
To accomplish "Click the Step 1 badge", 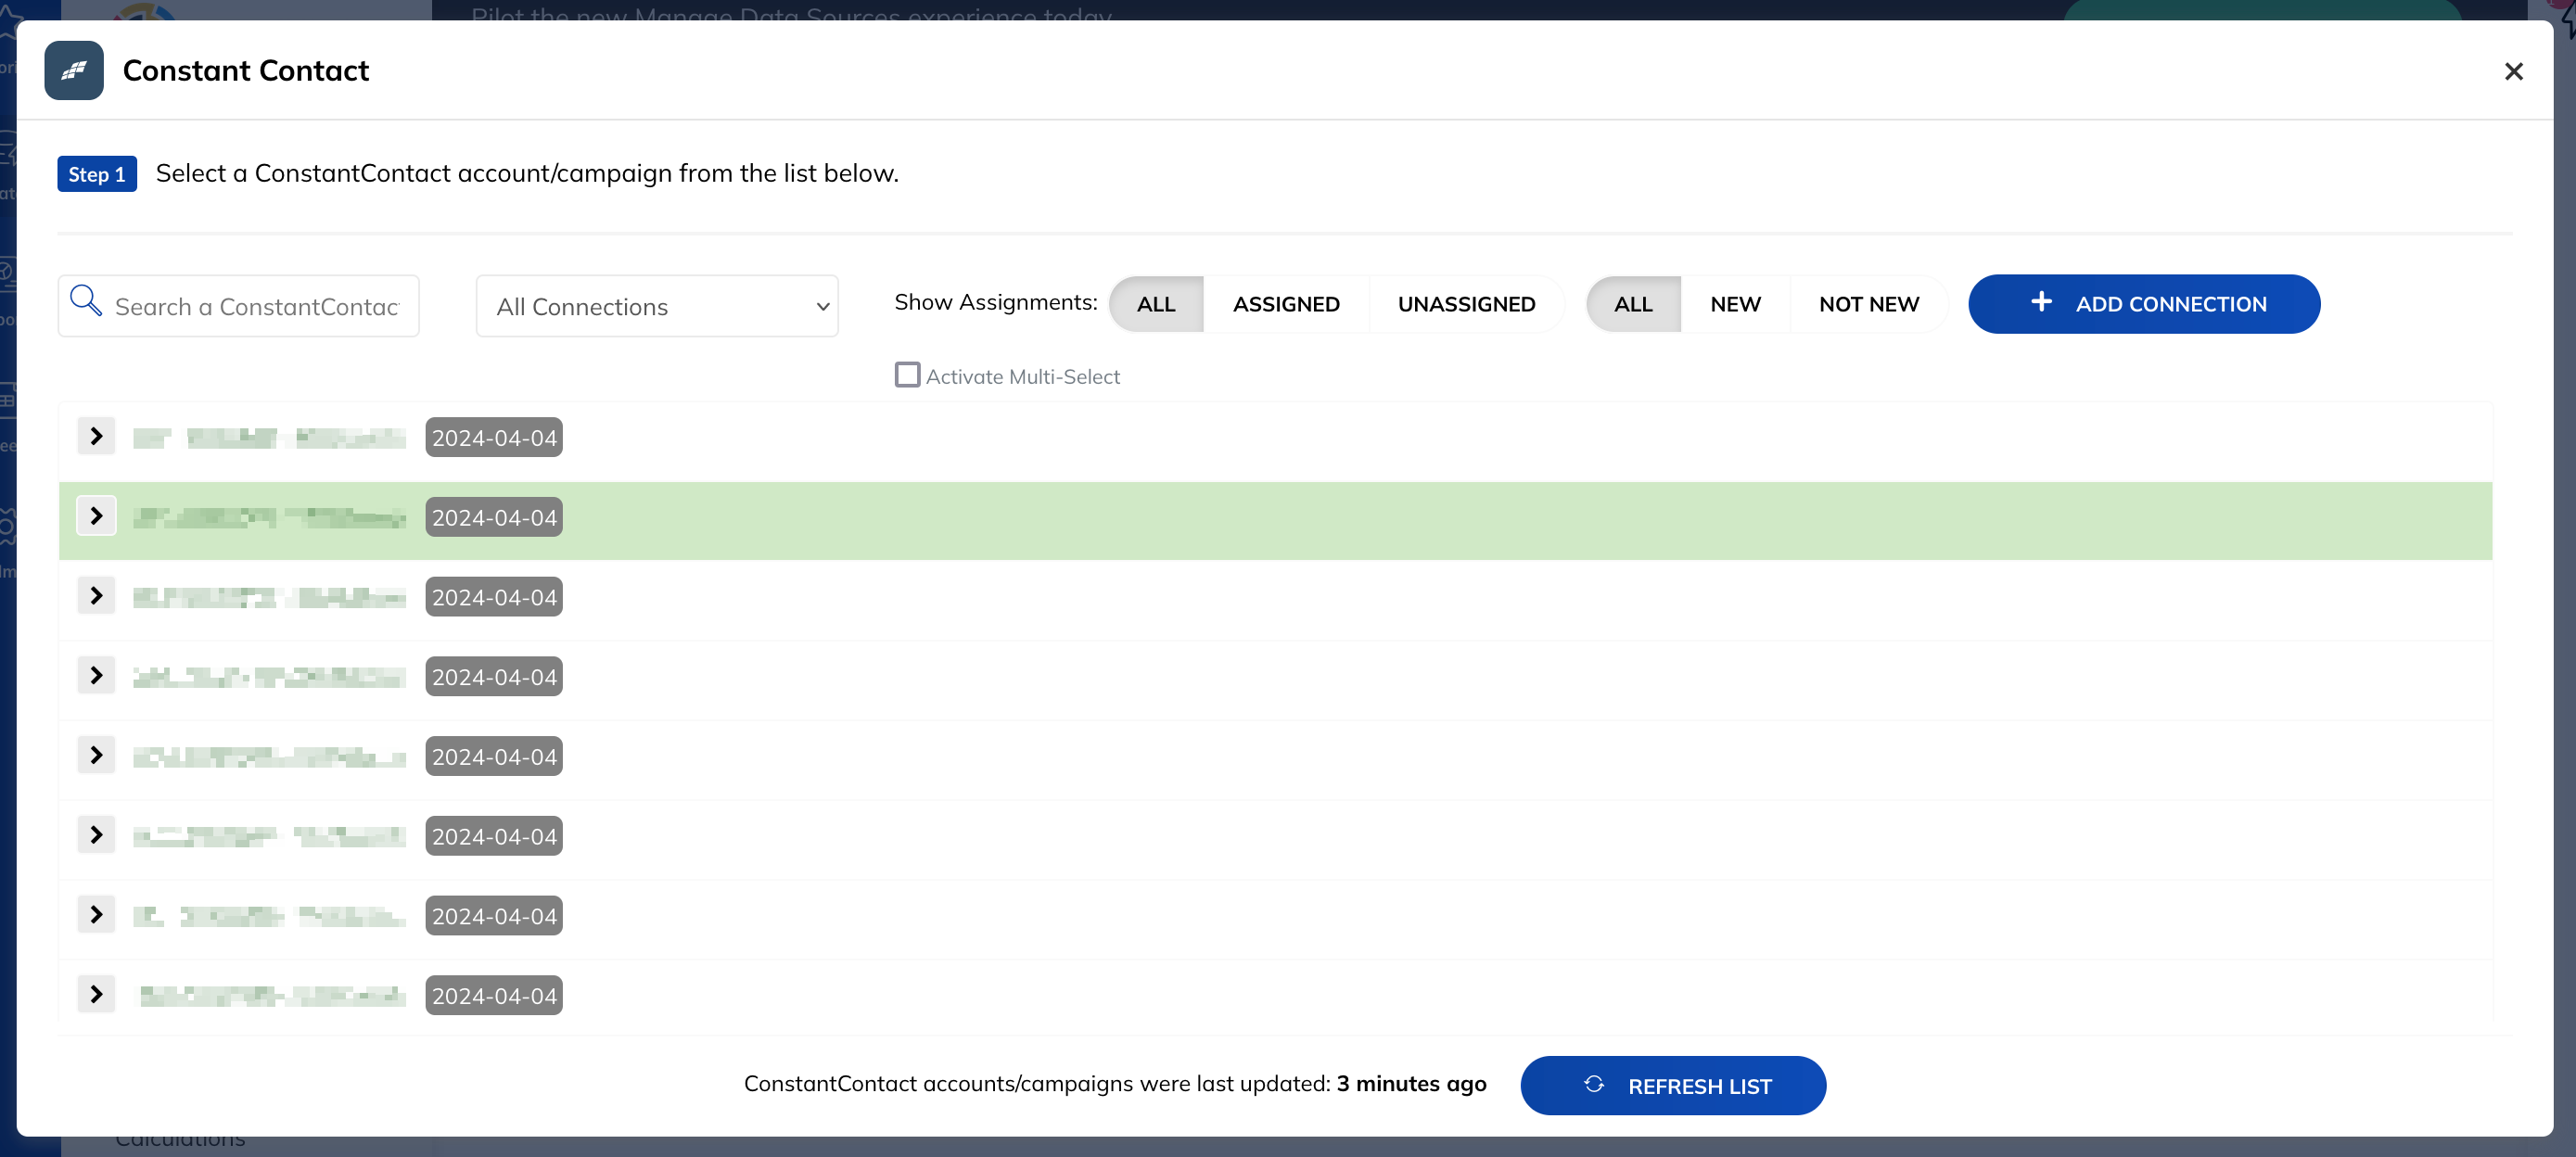I will click(x=96, y=174).
